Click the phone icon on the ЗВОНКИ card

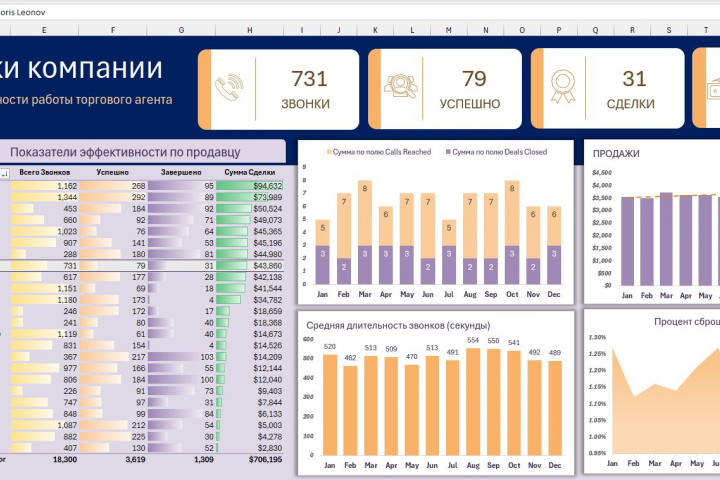click(229, 87)
